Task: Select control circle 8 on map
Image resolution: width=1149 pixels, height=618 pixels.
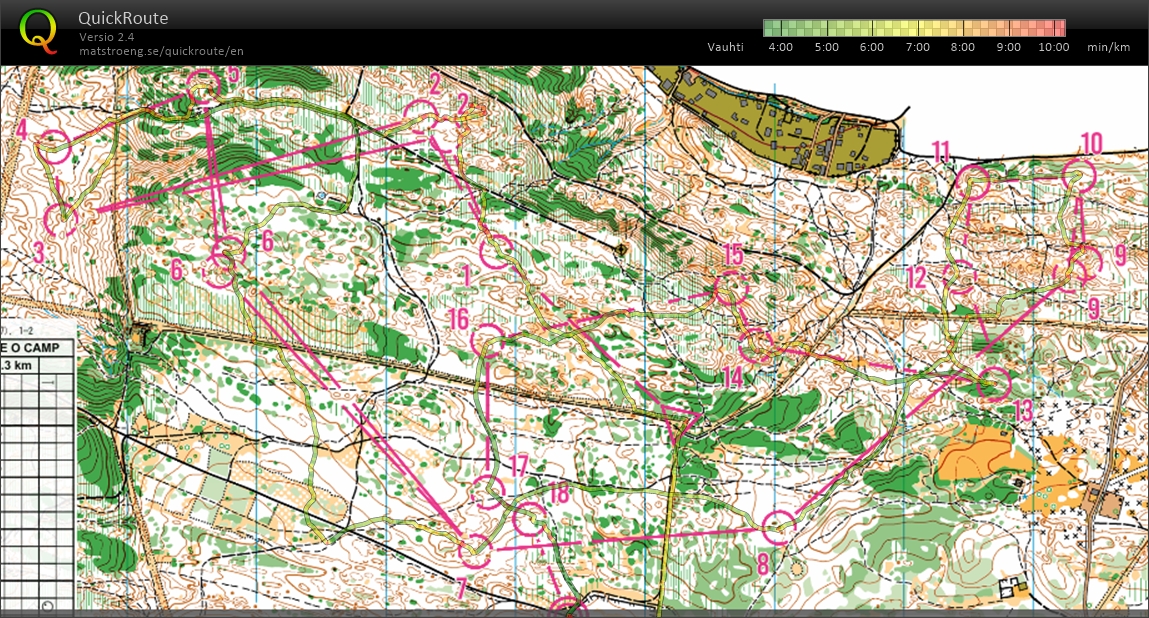Action: click(x=778, y=526)
